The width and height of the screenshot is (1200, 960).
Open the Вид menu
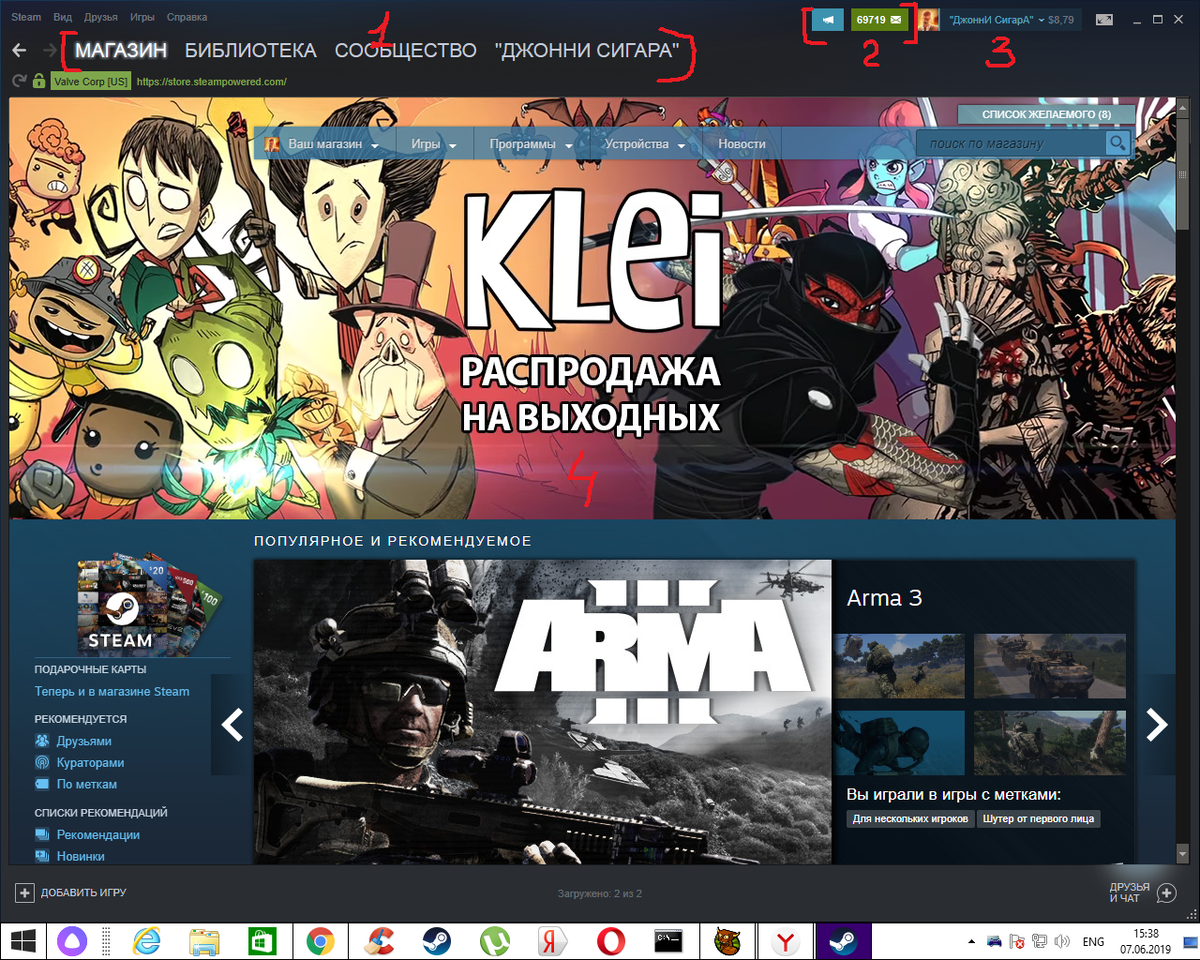point(62,17)
